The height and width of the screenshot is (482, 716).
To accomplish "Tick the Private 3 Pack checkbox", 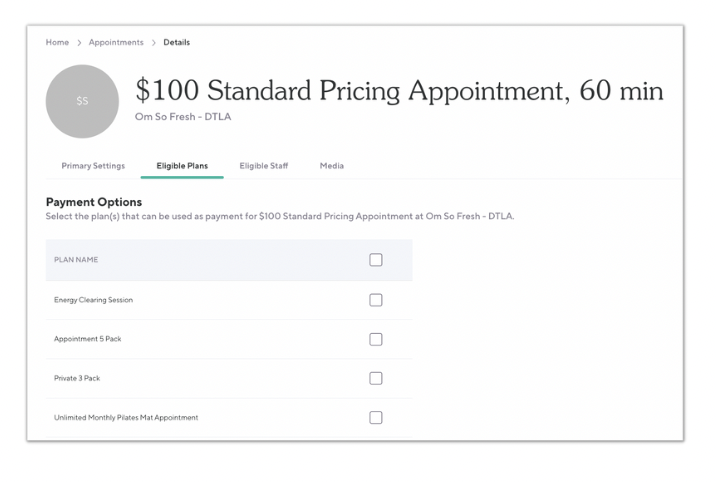I will 376,378.
